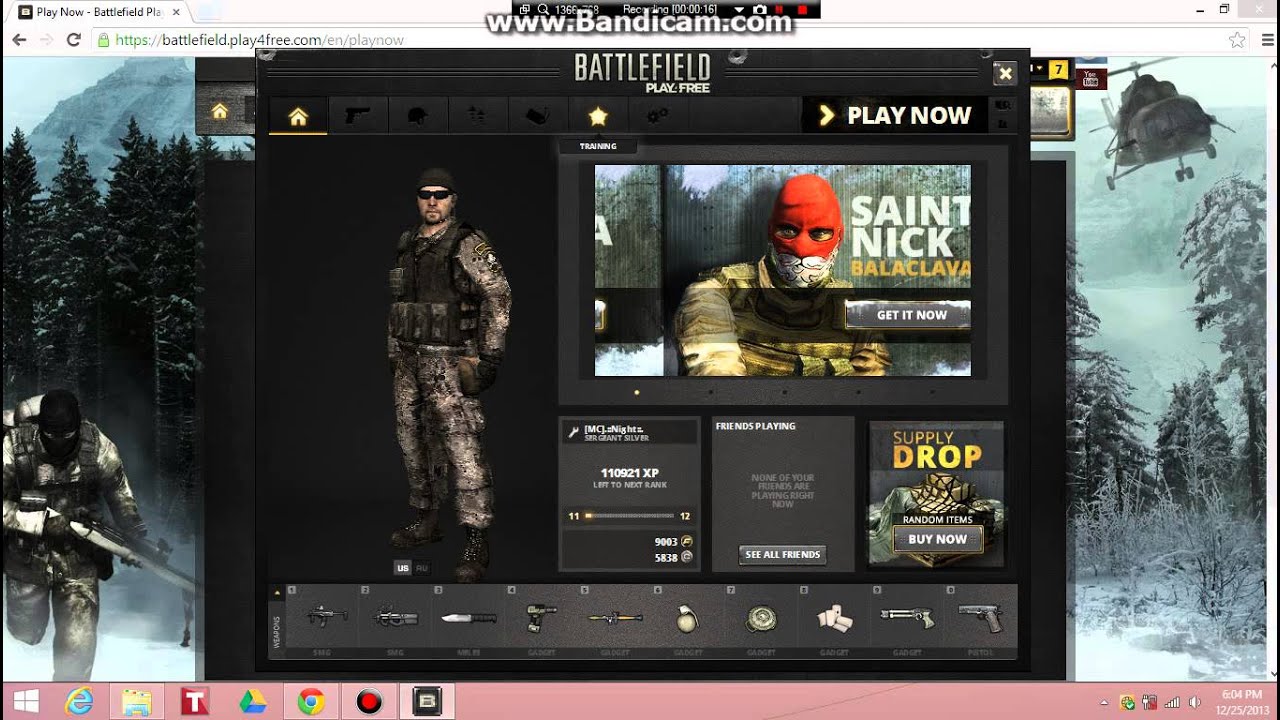Click the soldier class wrench icon
1280x720 pixels.
click(573, 432)
